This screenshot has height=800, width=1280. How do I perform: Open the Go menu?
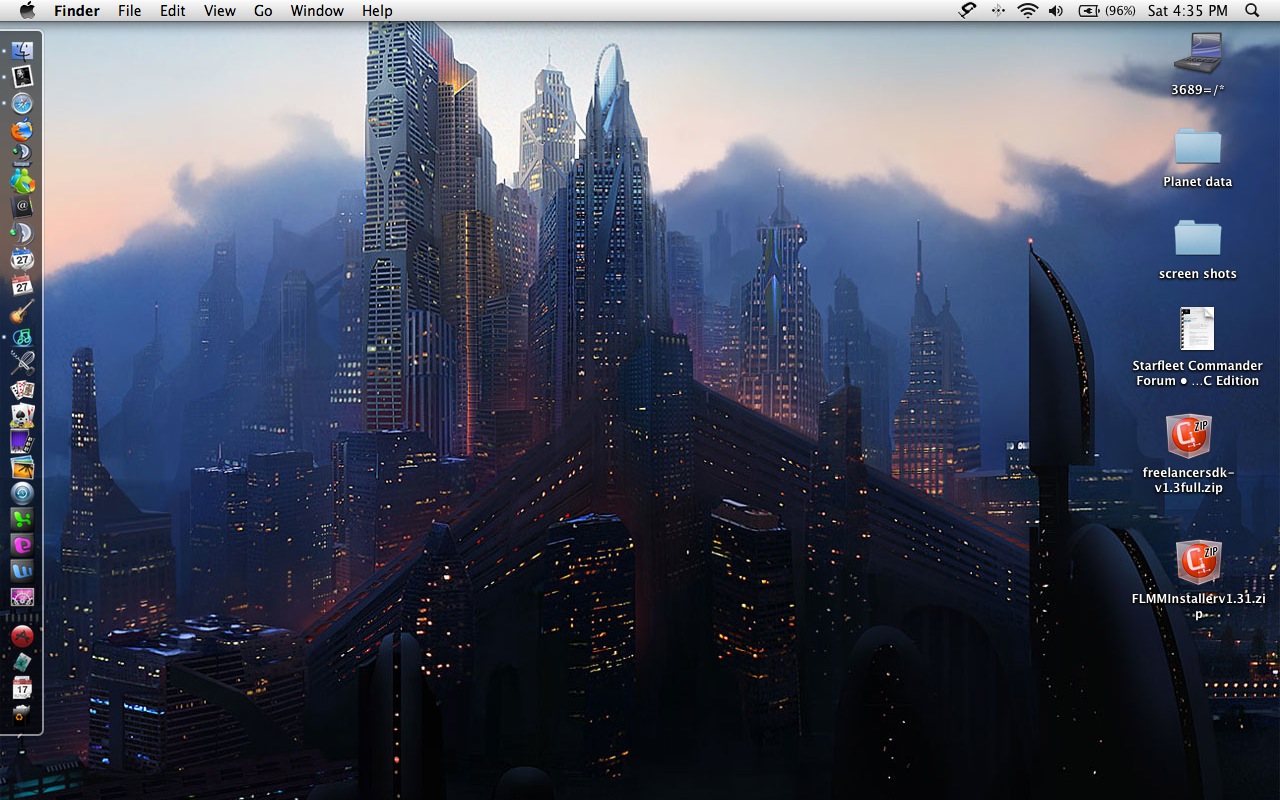(263, 11)
